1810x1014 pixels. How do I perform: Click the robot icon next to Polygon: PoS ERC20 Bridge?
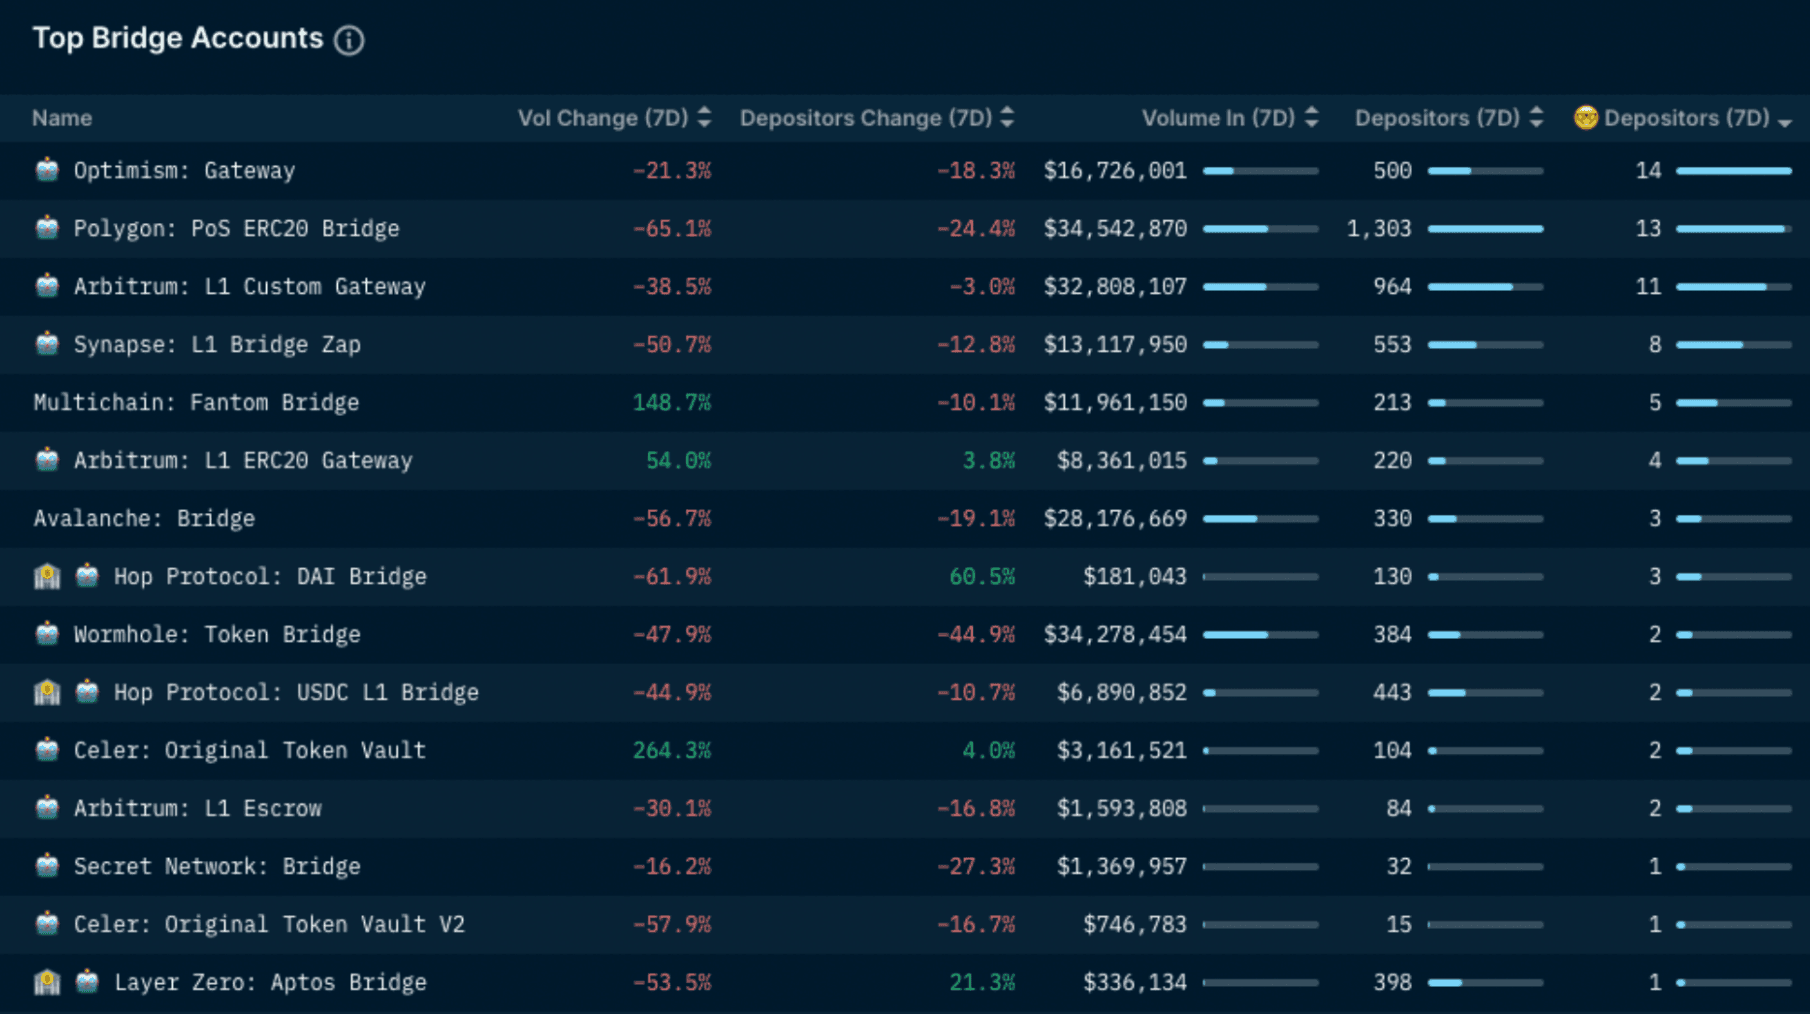[x=47, y=228]
